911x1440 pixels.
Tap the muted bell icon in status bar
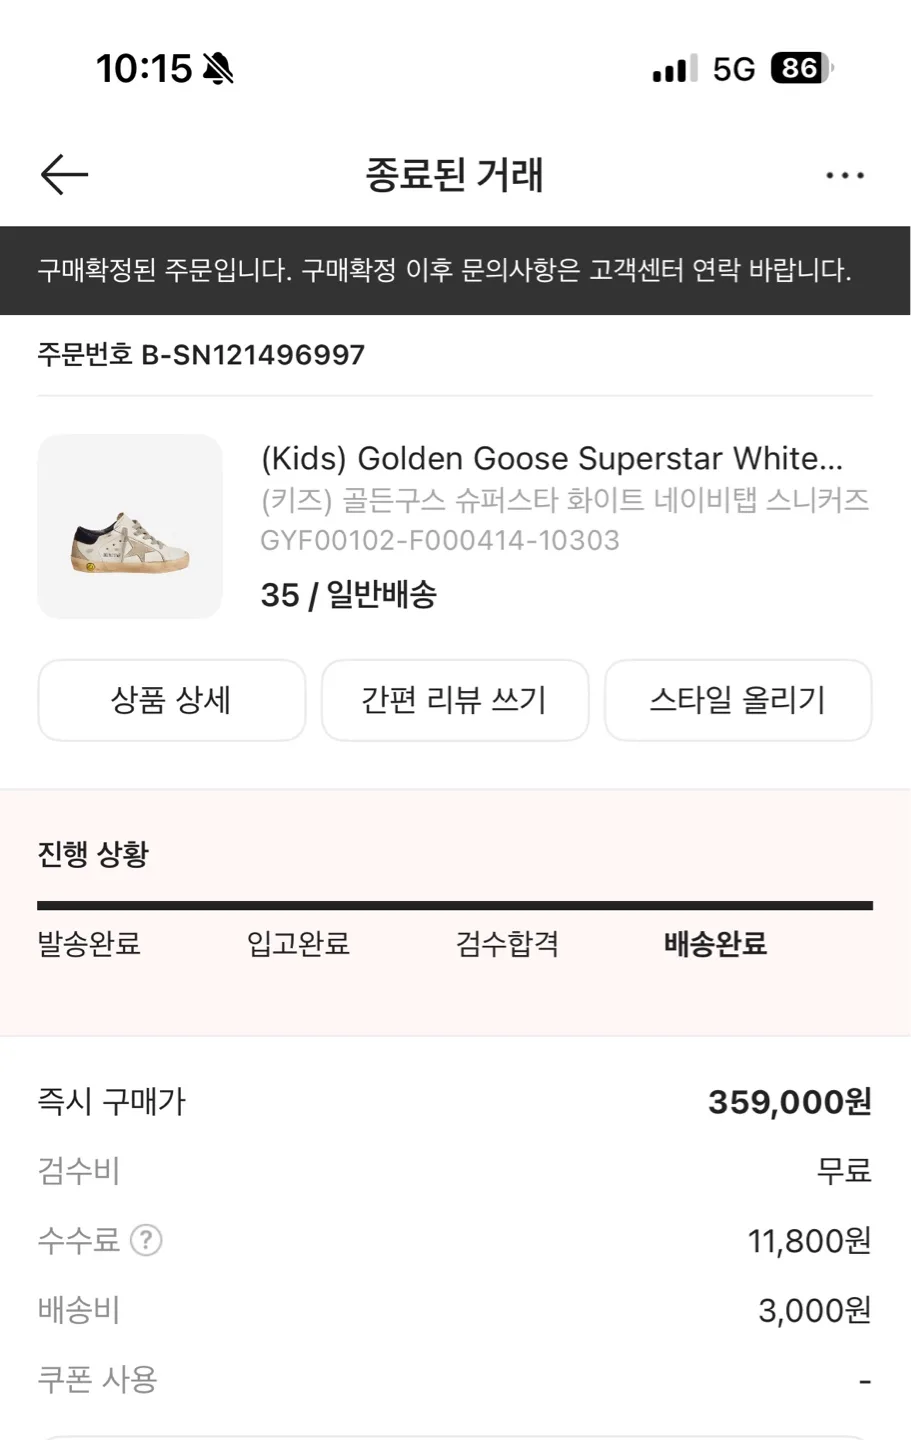click(x=218, y=69)
